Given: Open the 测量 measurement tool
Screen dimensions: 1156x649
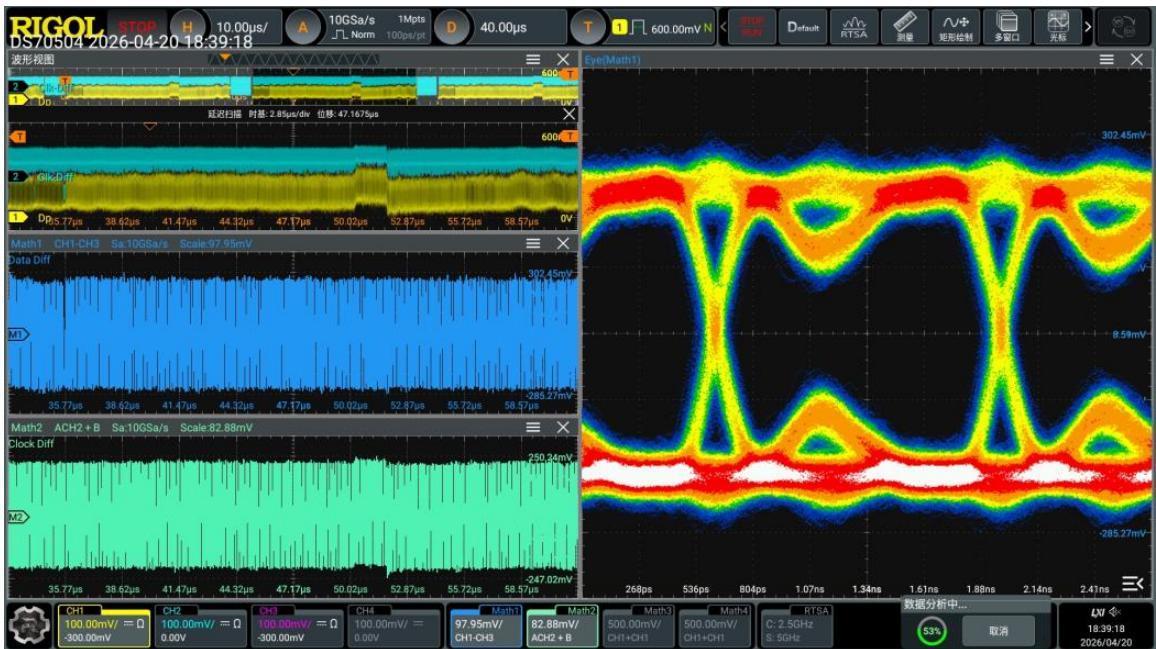Looking at the screenshot, I should [905, 27].
